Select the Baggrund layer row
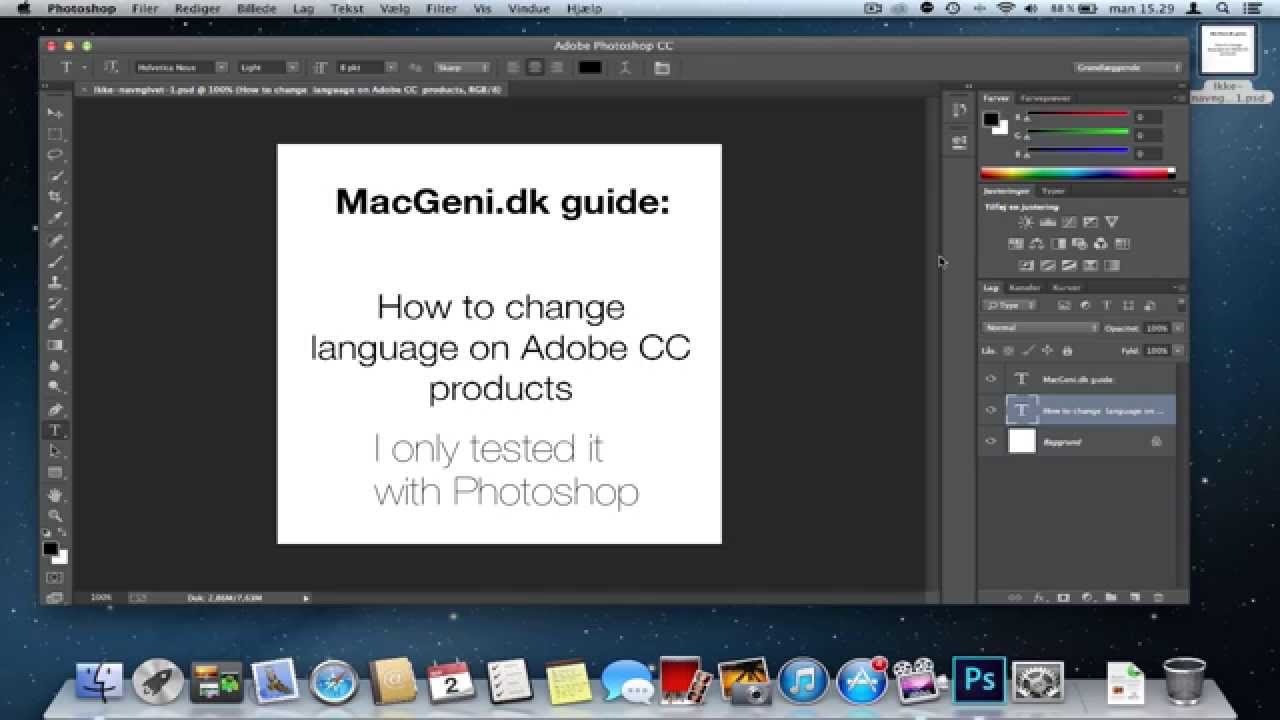1280x720 pixels. (x=1076, y=441)
